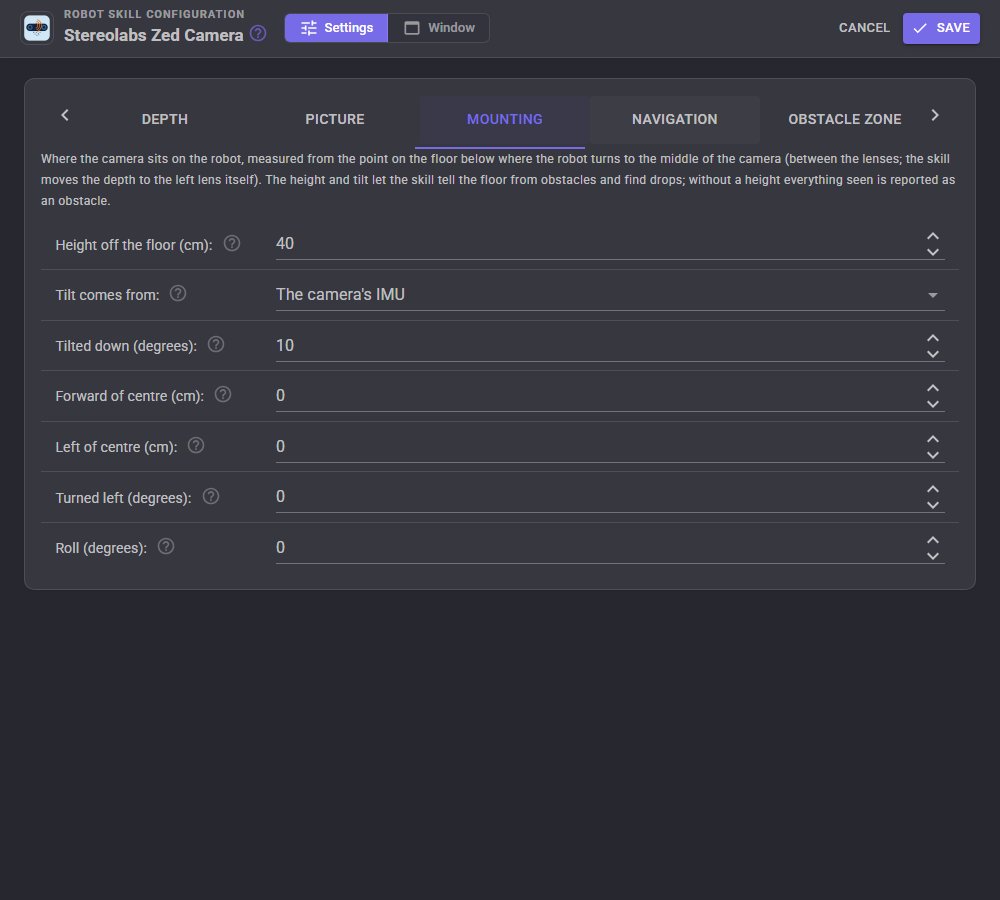The image size is (1000, 900).
Task: Increase the Height off the floor value
Action: tap(932, 236)
